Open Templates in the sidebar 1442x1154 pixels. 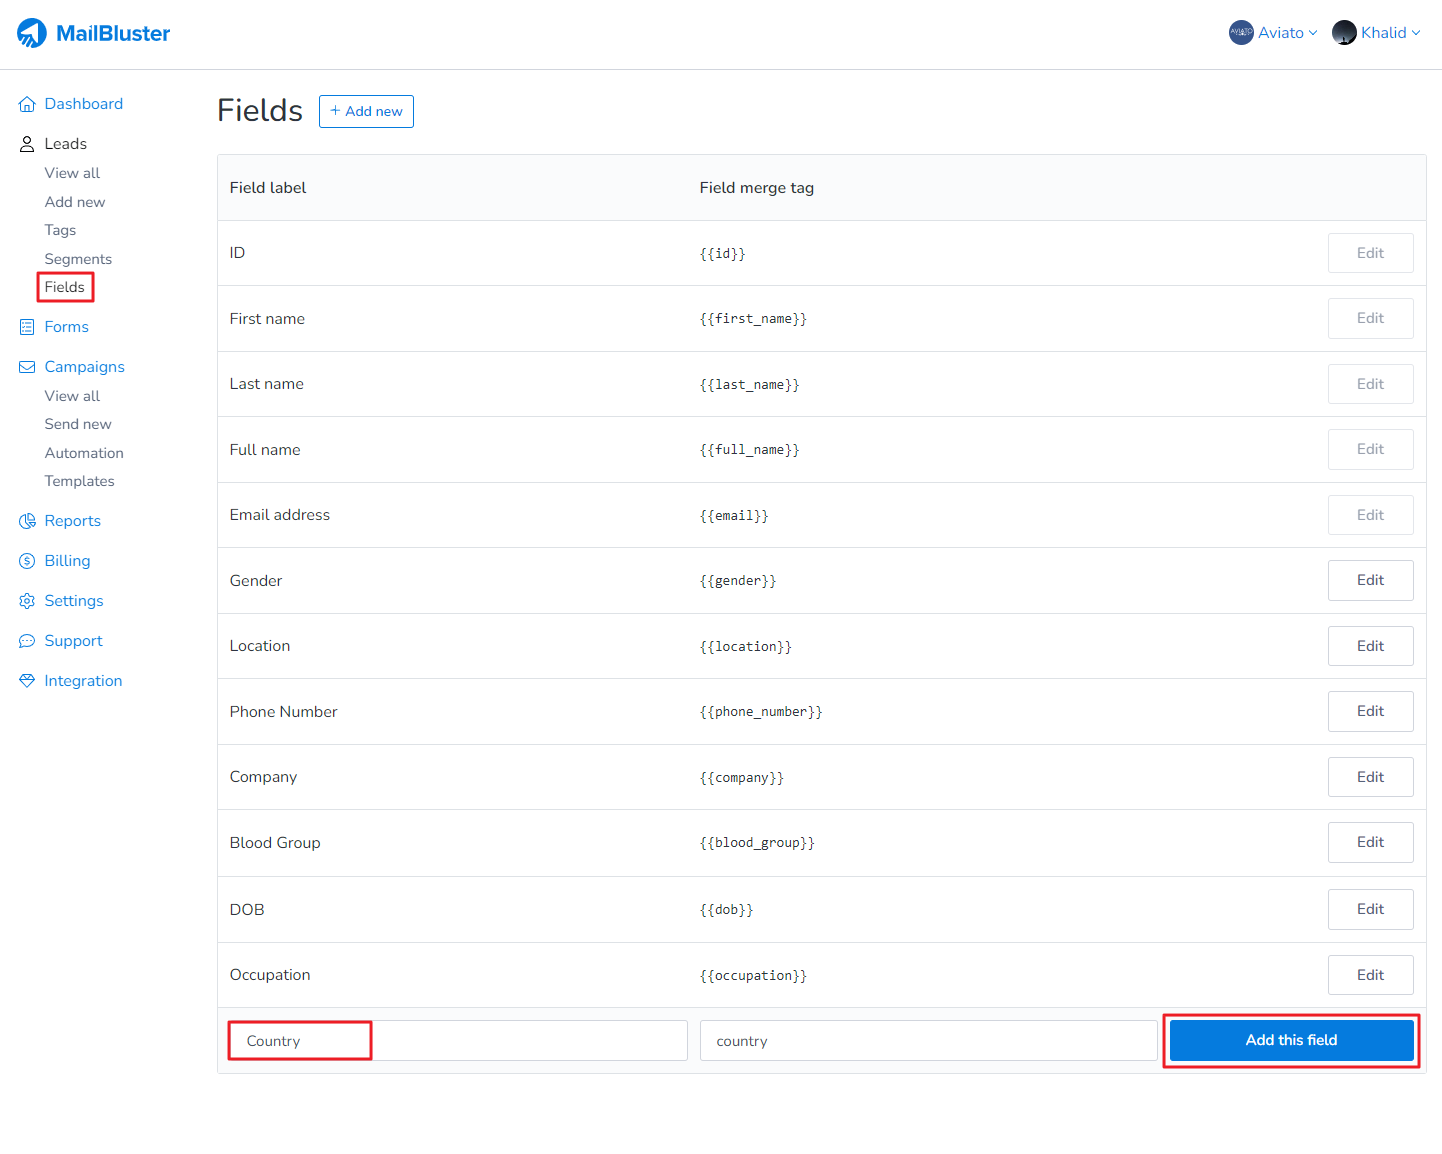pyautogui.click(x=79, y=481)
